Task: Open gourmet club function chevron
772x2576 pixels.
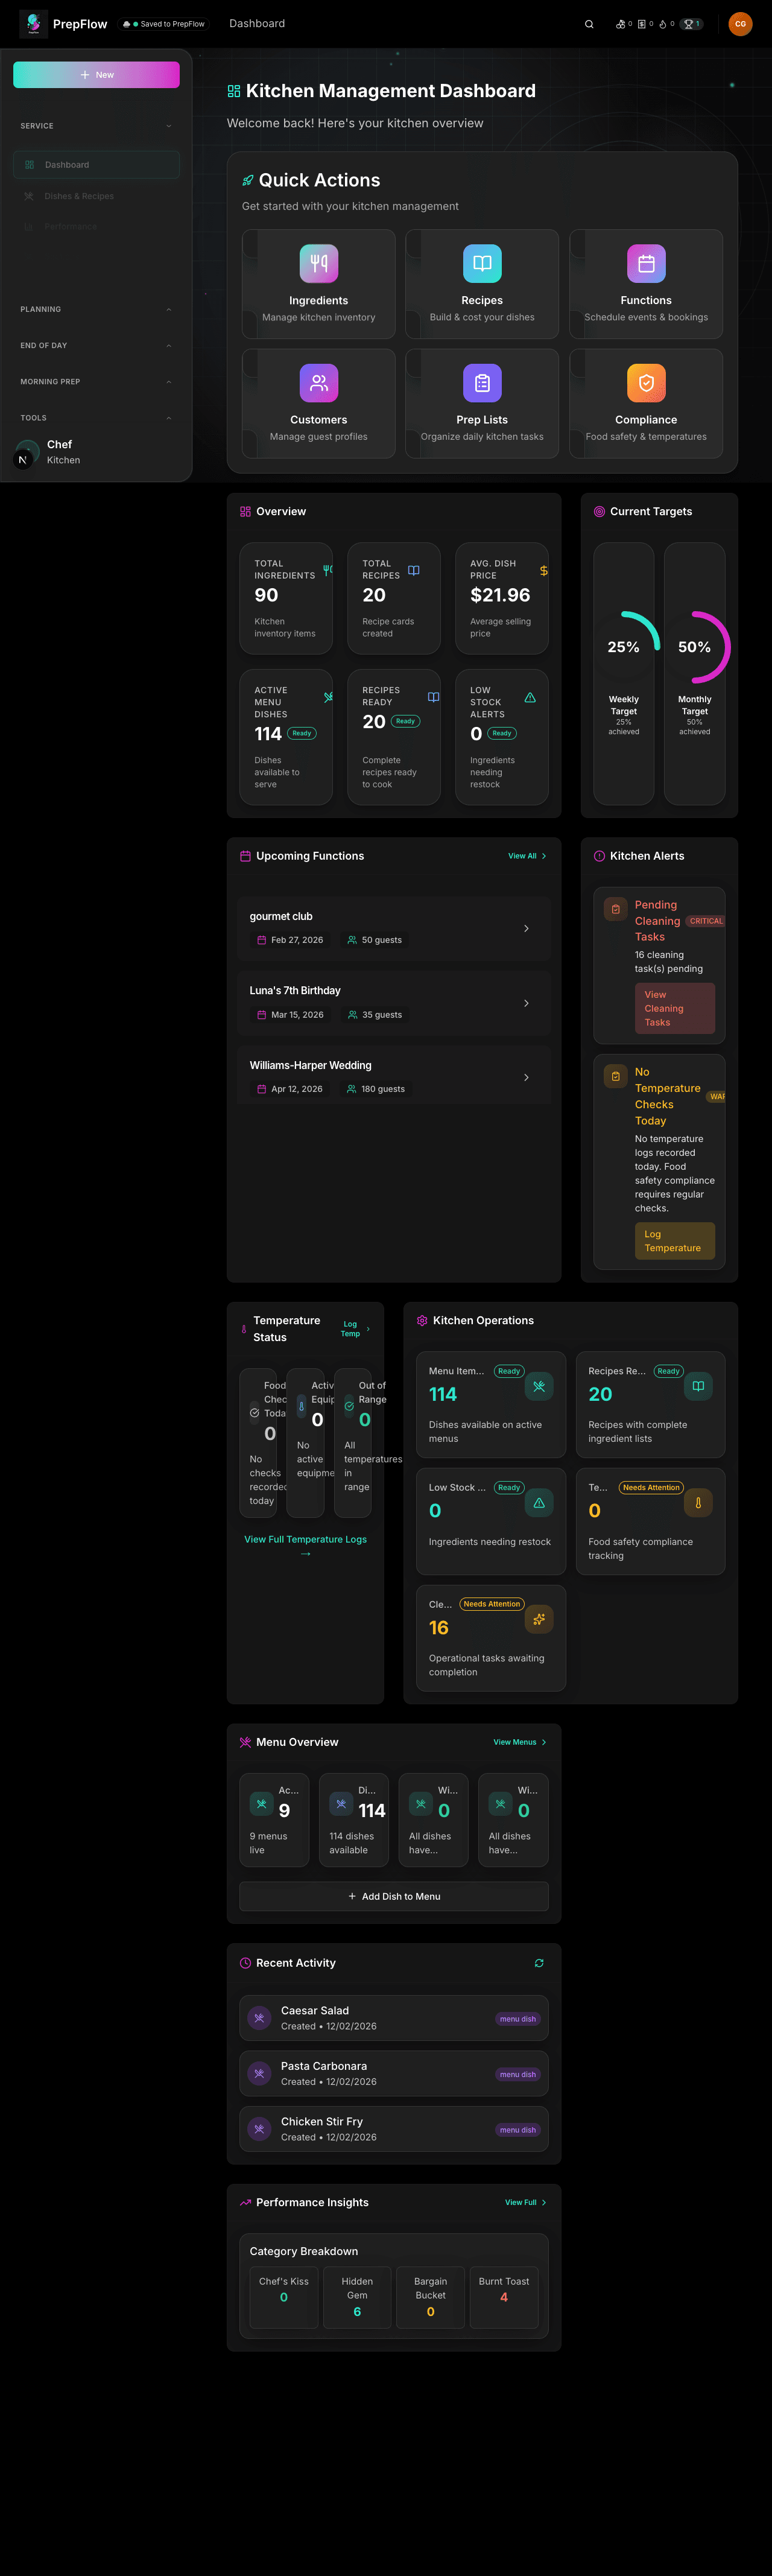Action: [526, 929]
